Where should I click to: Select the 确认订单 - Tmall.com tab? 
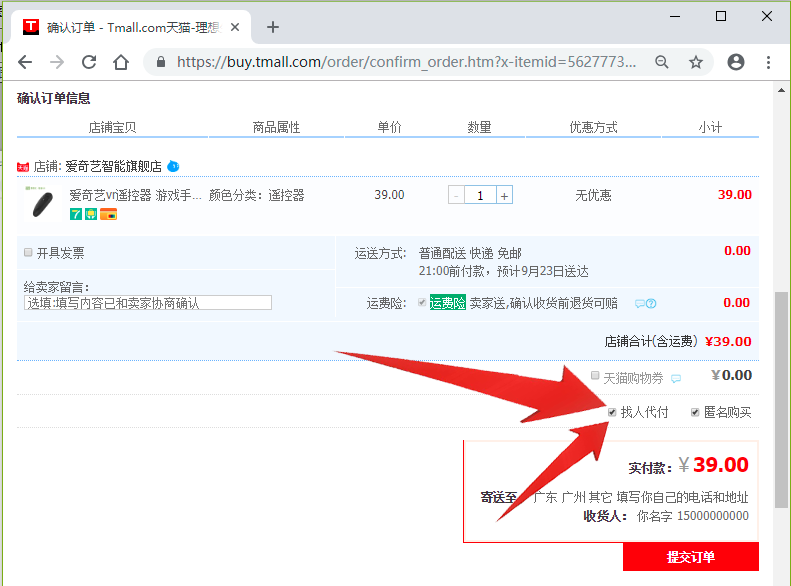tap(132, 27)
